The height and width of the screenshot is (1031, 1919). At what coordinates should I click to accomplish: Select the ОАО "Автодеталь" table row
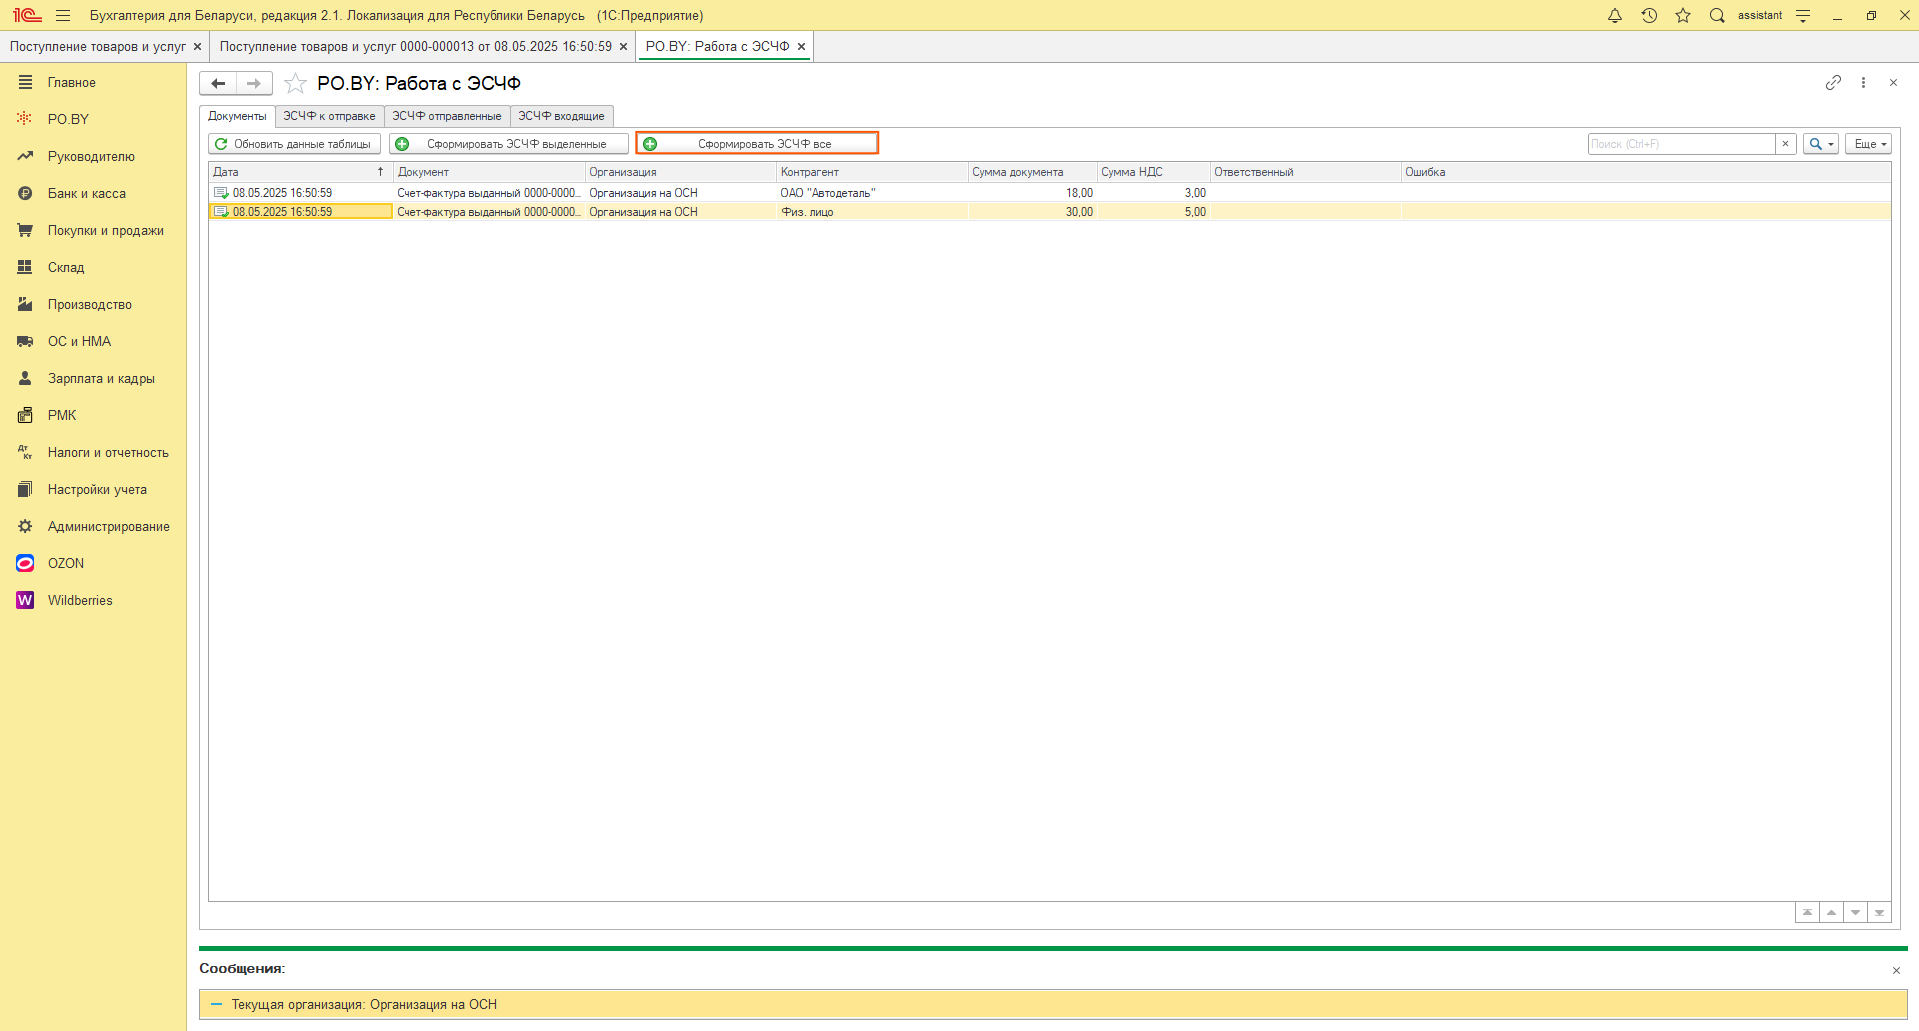827,193
